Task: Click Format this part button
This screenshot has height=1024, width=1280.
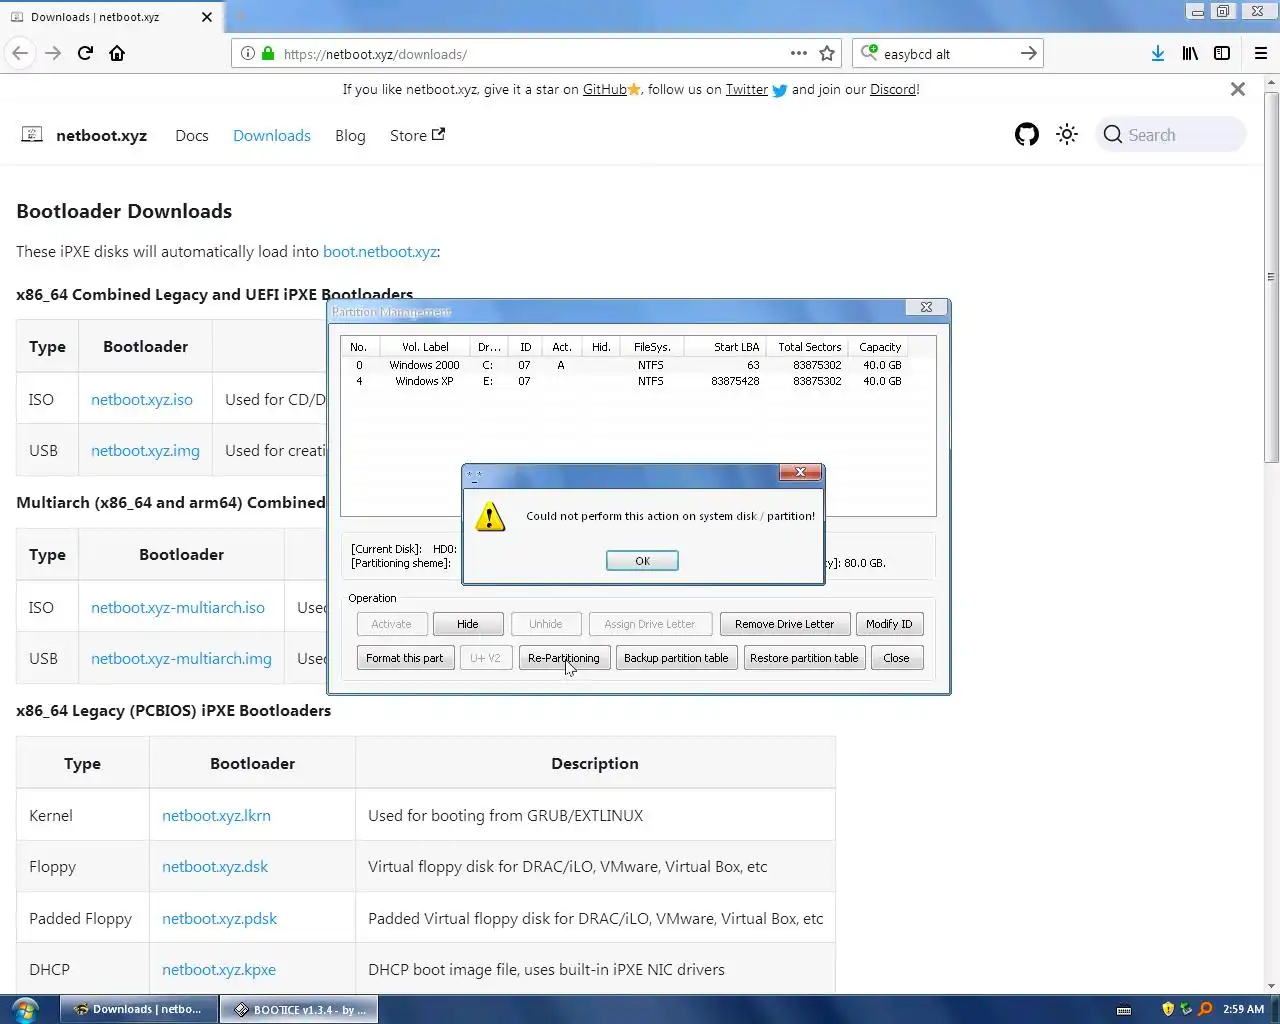Action: (x=404, y=658)
